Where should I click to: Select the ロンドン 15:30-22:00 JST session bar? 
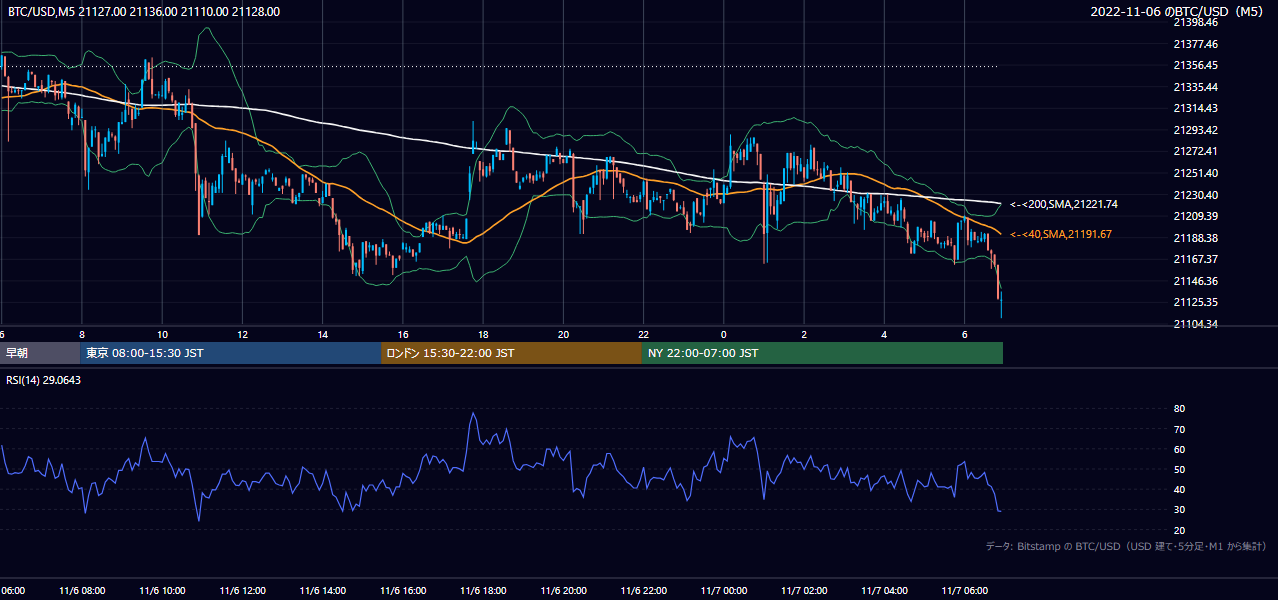pos(511,353)
